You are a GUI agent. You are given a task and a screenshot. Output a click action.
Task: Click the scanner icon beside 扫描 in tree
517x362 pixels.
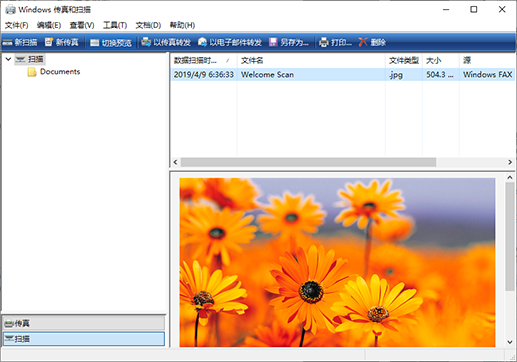coord(20,59)
